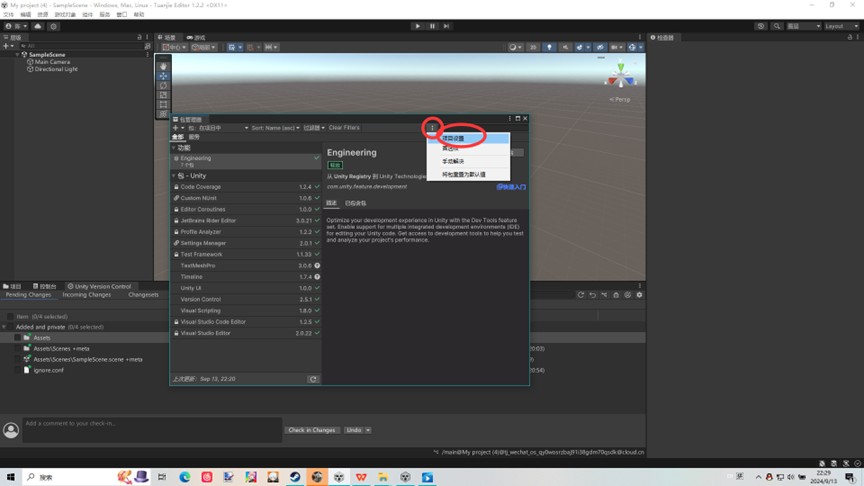Open the Sort: Name (asc) dropdown
864x486 pixels.
[x=275, y=128]
